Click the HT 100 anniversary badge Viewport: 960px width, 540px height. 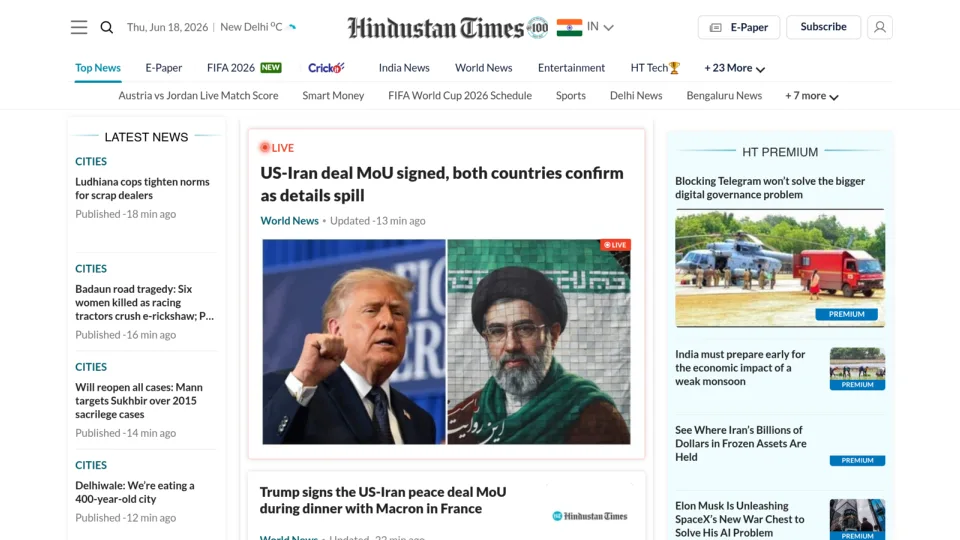click(538, 28)
